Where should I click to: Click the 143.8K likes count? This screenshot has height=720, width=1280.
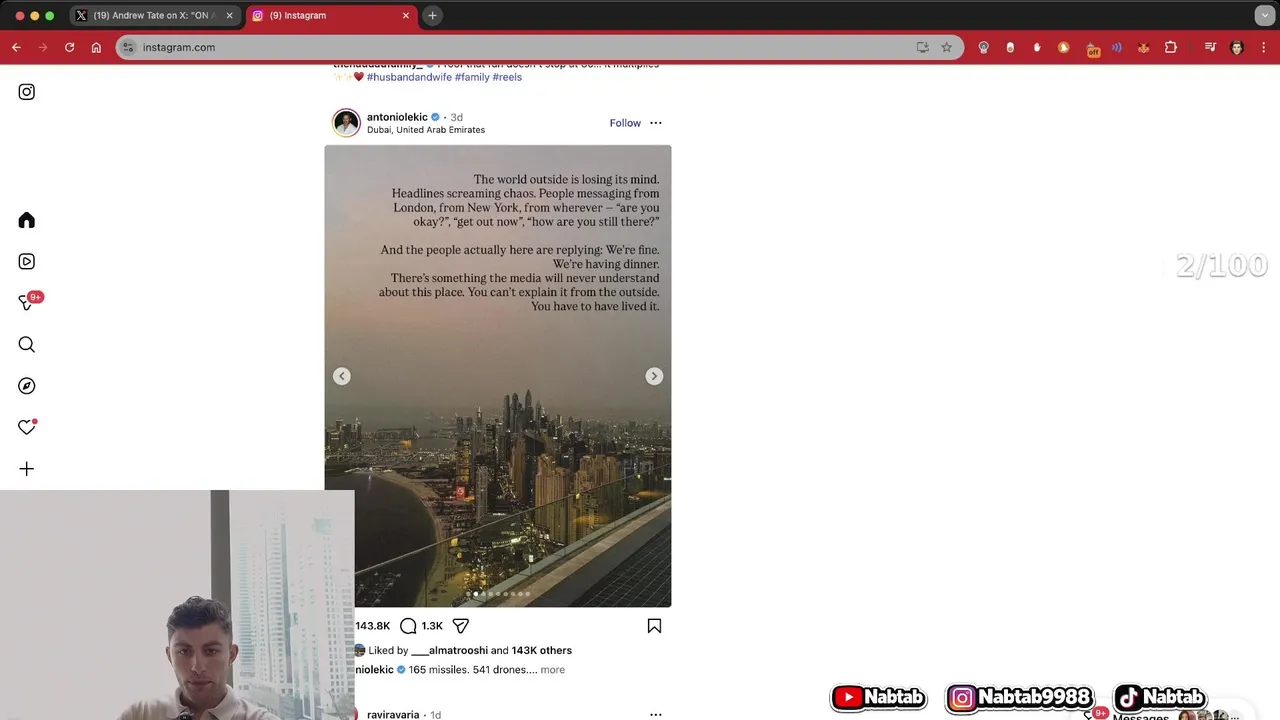click(373, 626)
